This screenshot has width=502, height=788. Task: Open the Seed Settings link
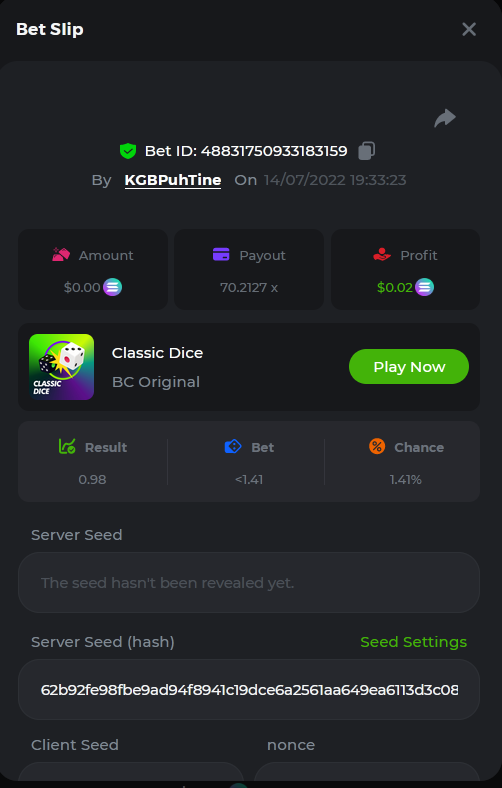(414, 642)
